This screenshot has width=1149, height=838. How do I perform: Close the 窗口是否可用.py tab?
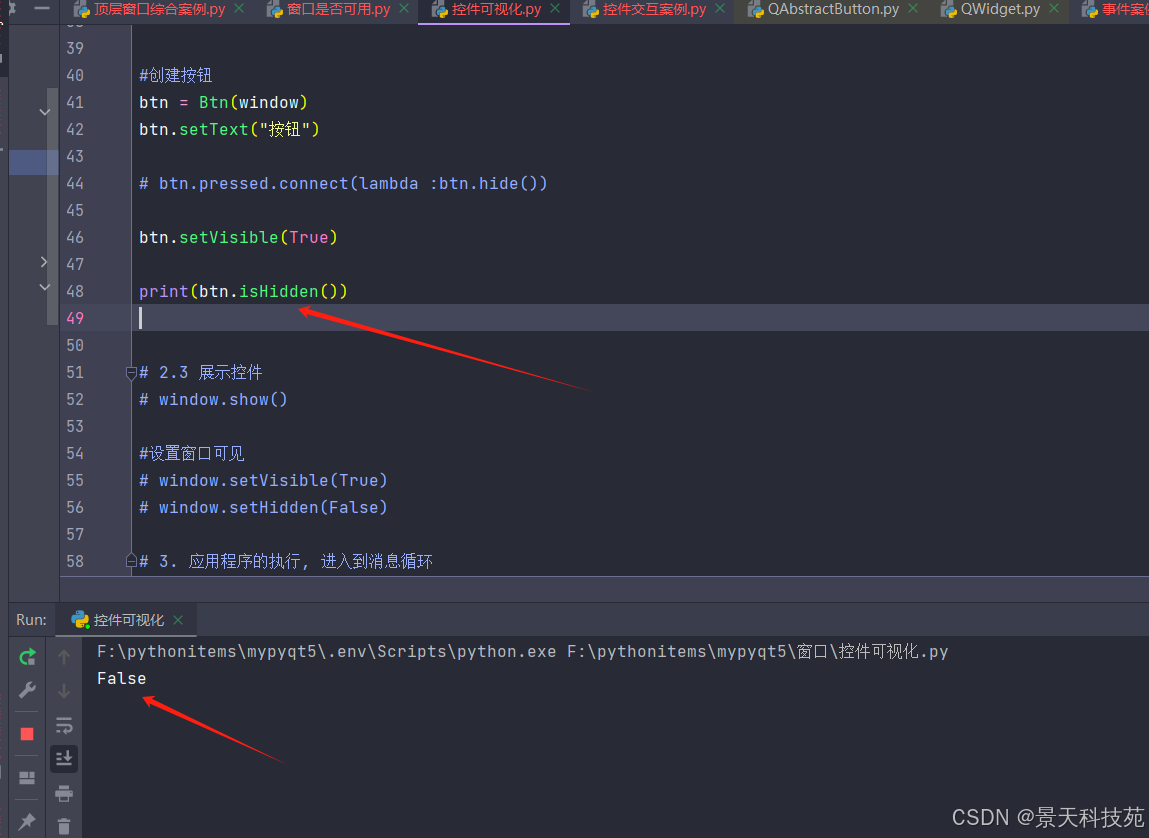[x=404, y=9]
